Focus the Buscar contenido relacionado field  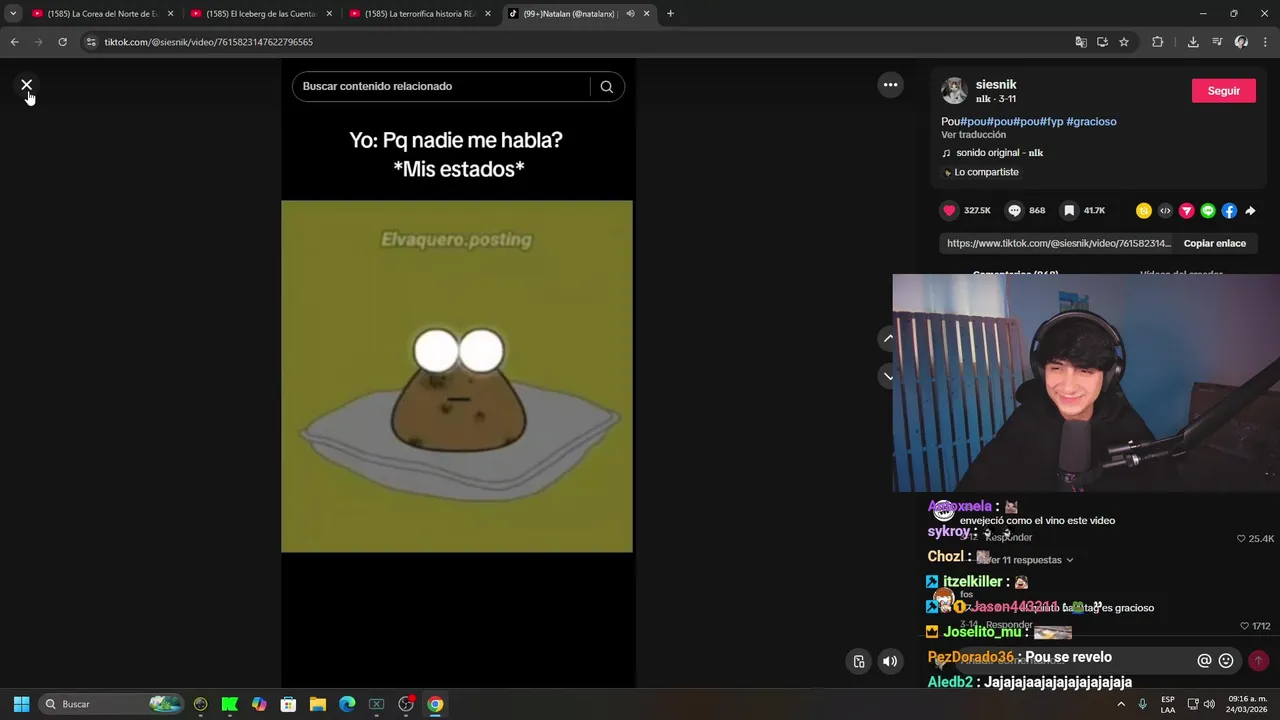click(440, 86)
